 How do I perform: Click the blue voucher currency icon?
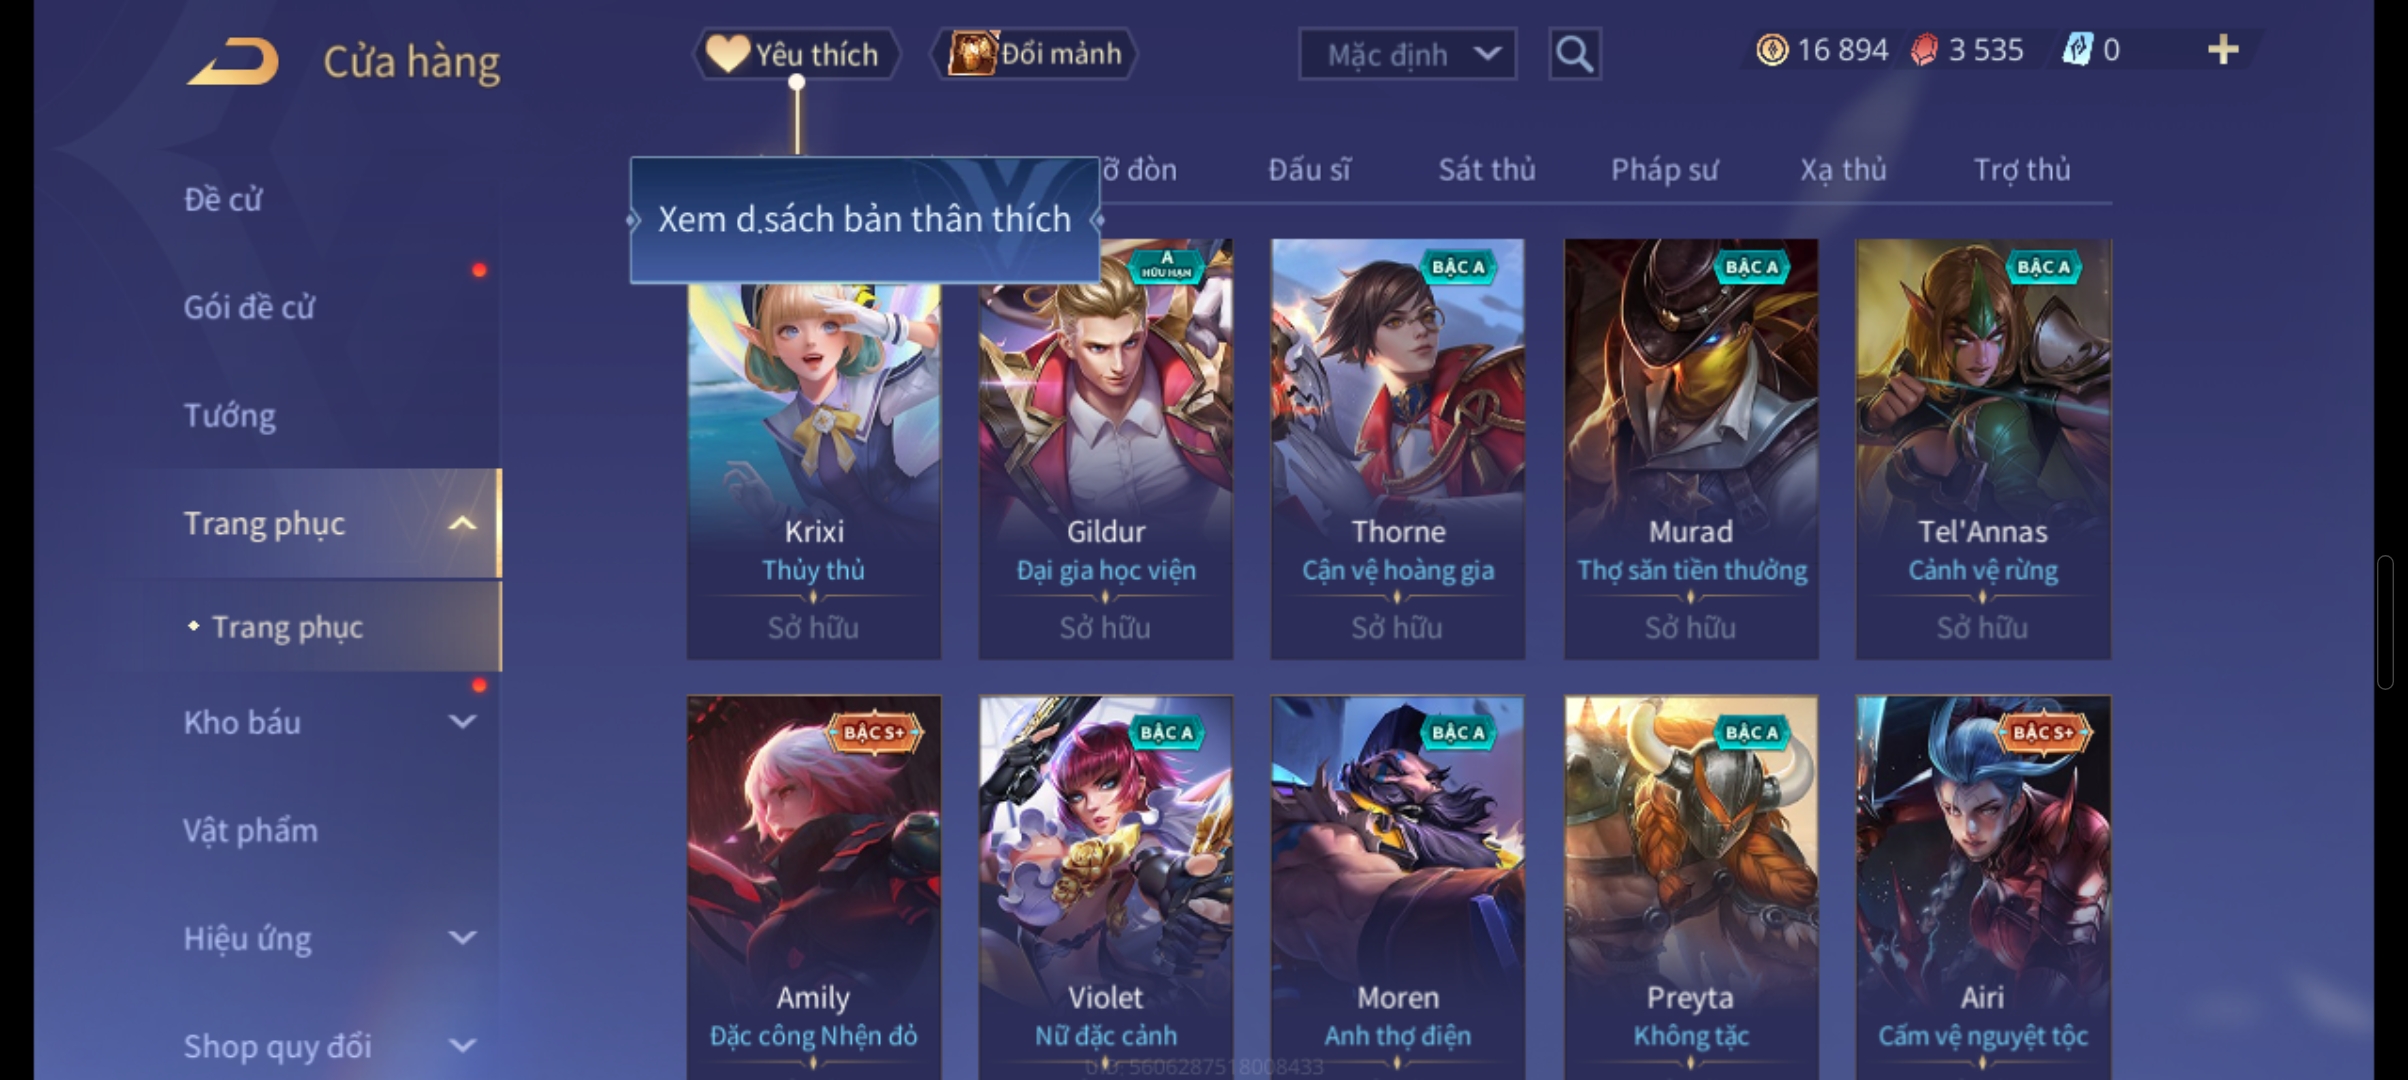point(2078,50)
